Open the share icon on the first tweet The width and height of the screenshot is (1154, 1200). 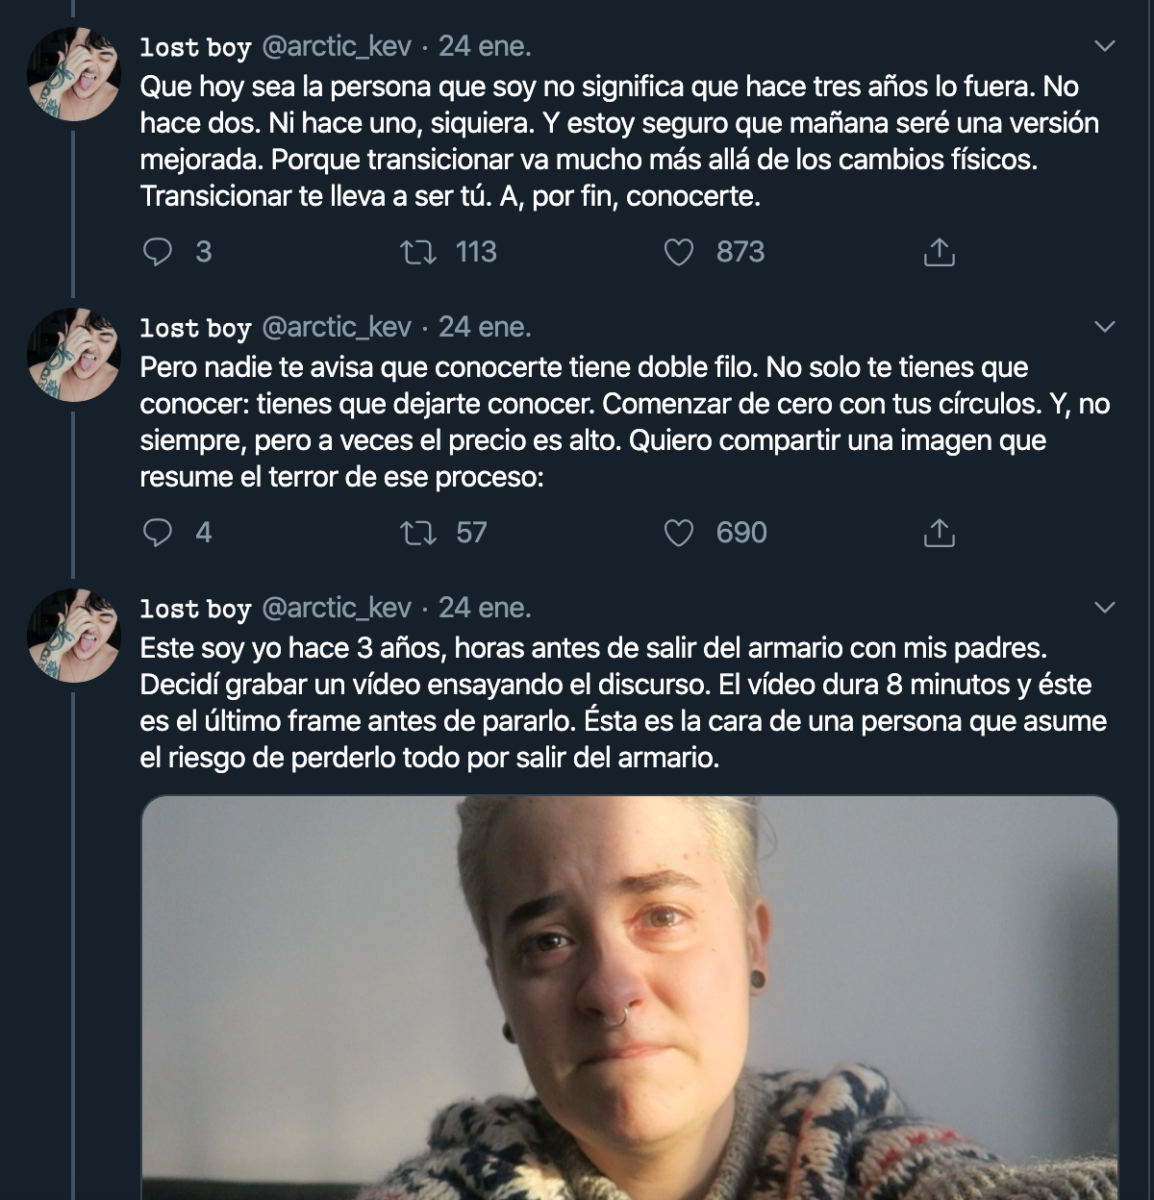pos(939,253)
